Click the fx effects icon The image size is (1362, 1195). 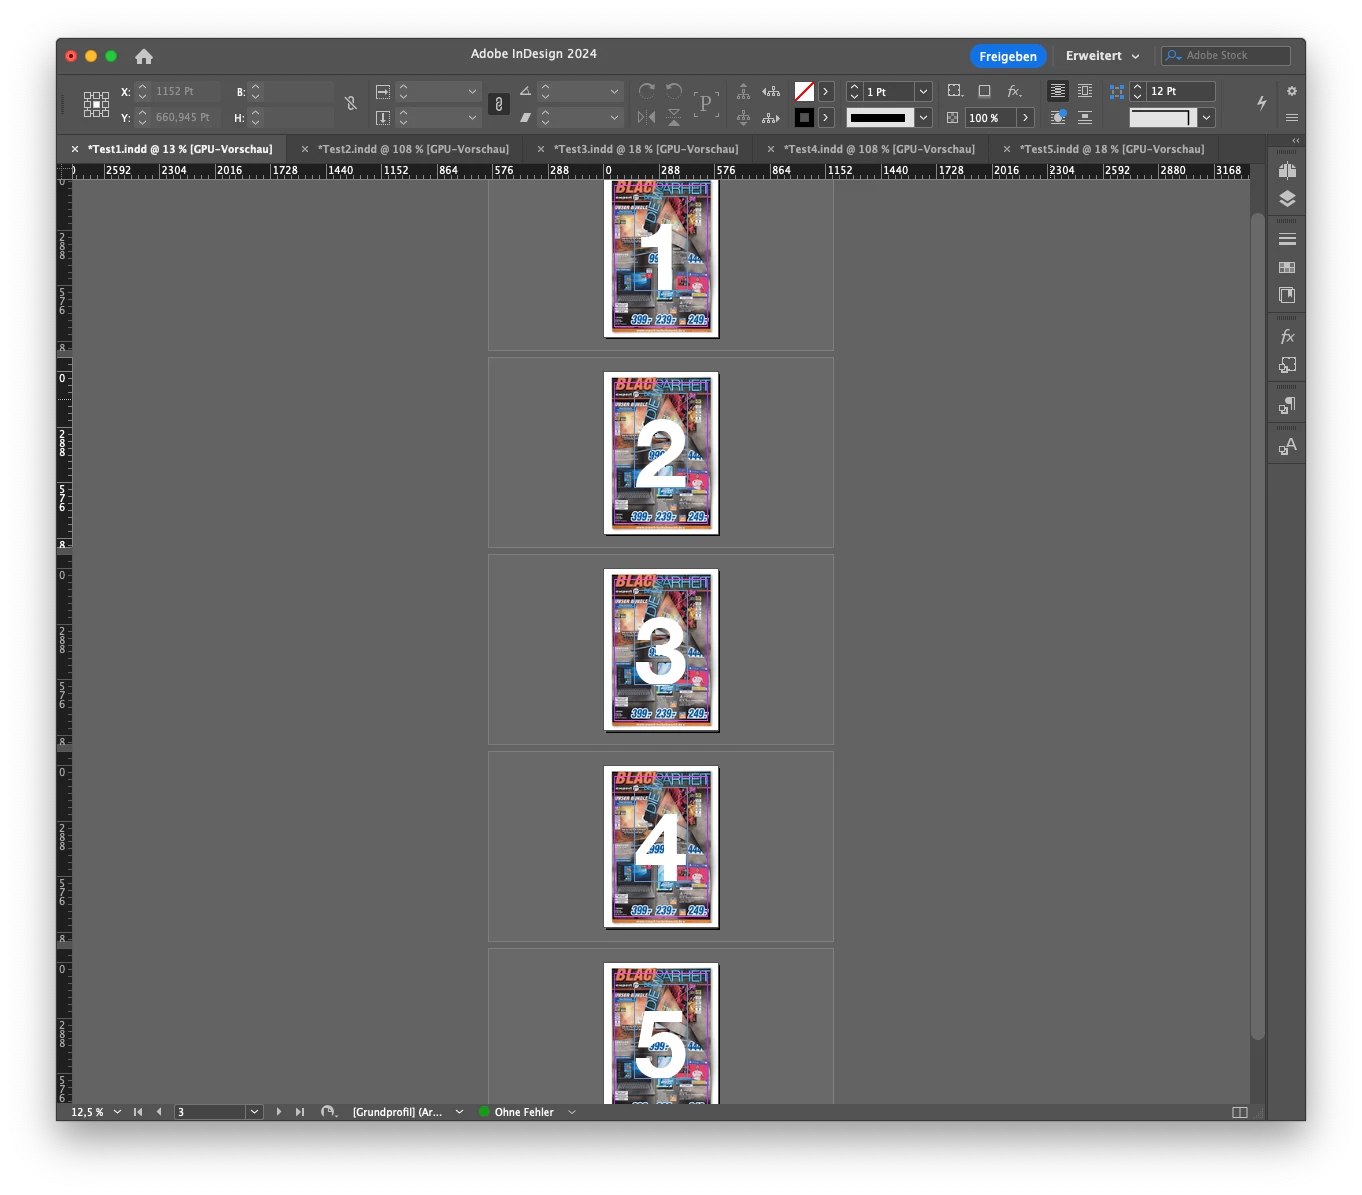coord(1014,91)
